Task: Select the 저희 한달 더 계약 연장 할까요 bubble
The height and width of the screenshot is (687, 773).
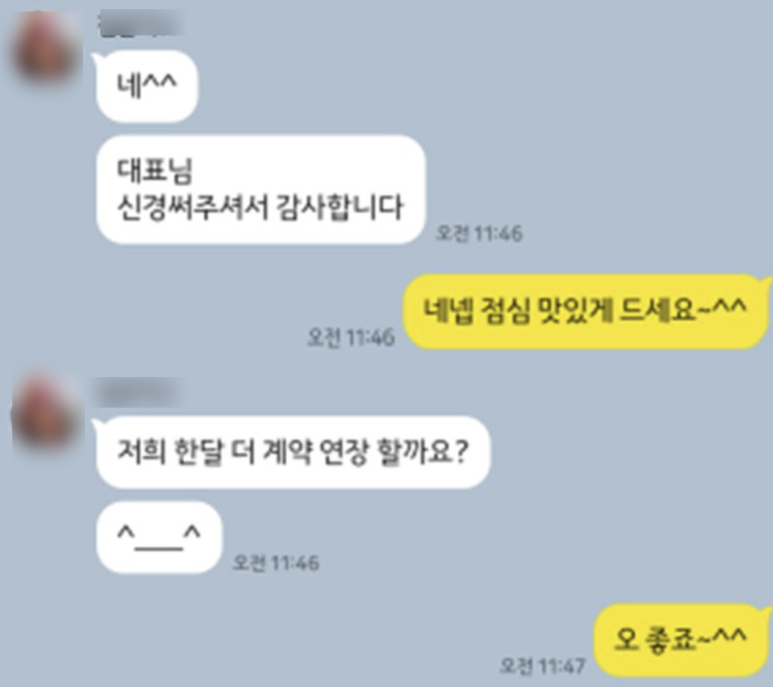Action: [293, 452]
